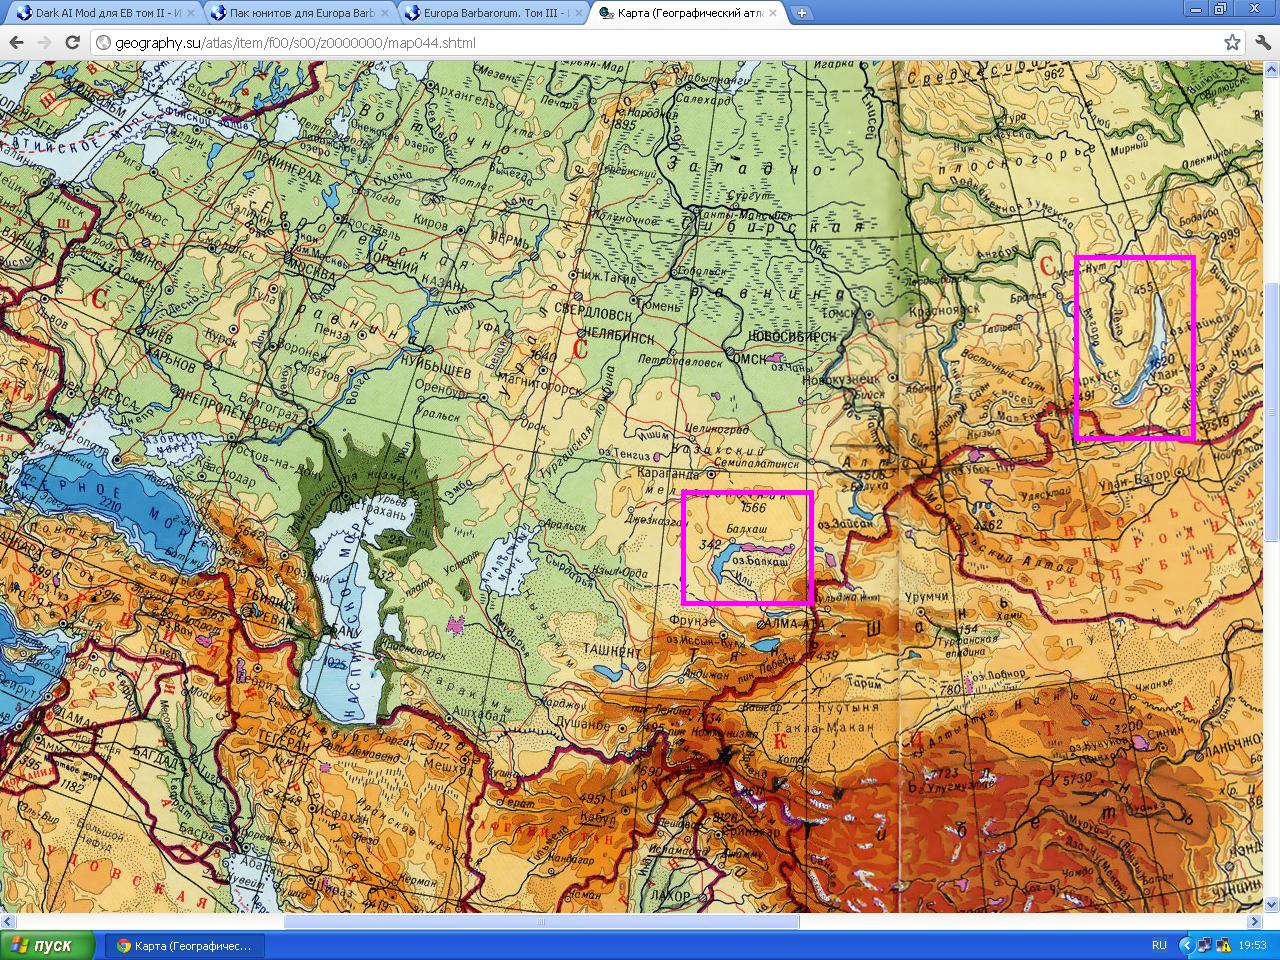Close the 'Пак юнитов для Europa Barb' tab

tap(384, 13)
